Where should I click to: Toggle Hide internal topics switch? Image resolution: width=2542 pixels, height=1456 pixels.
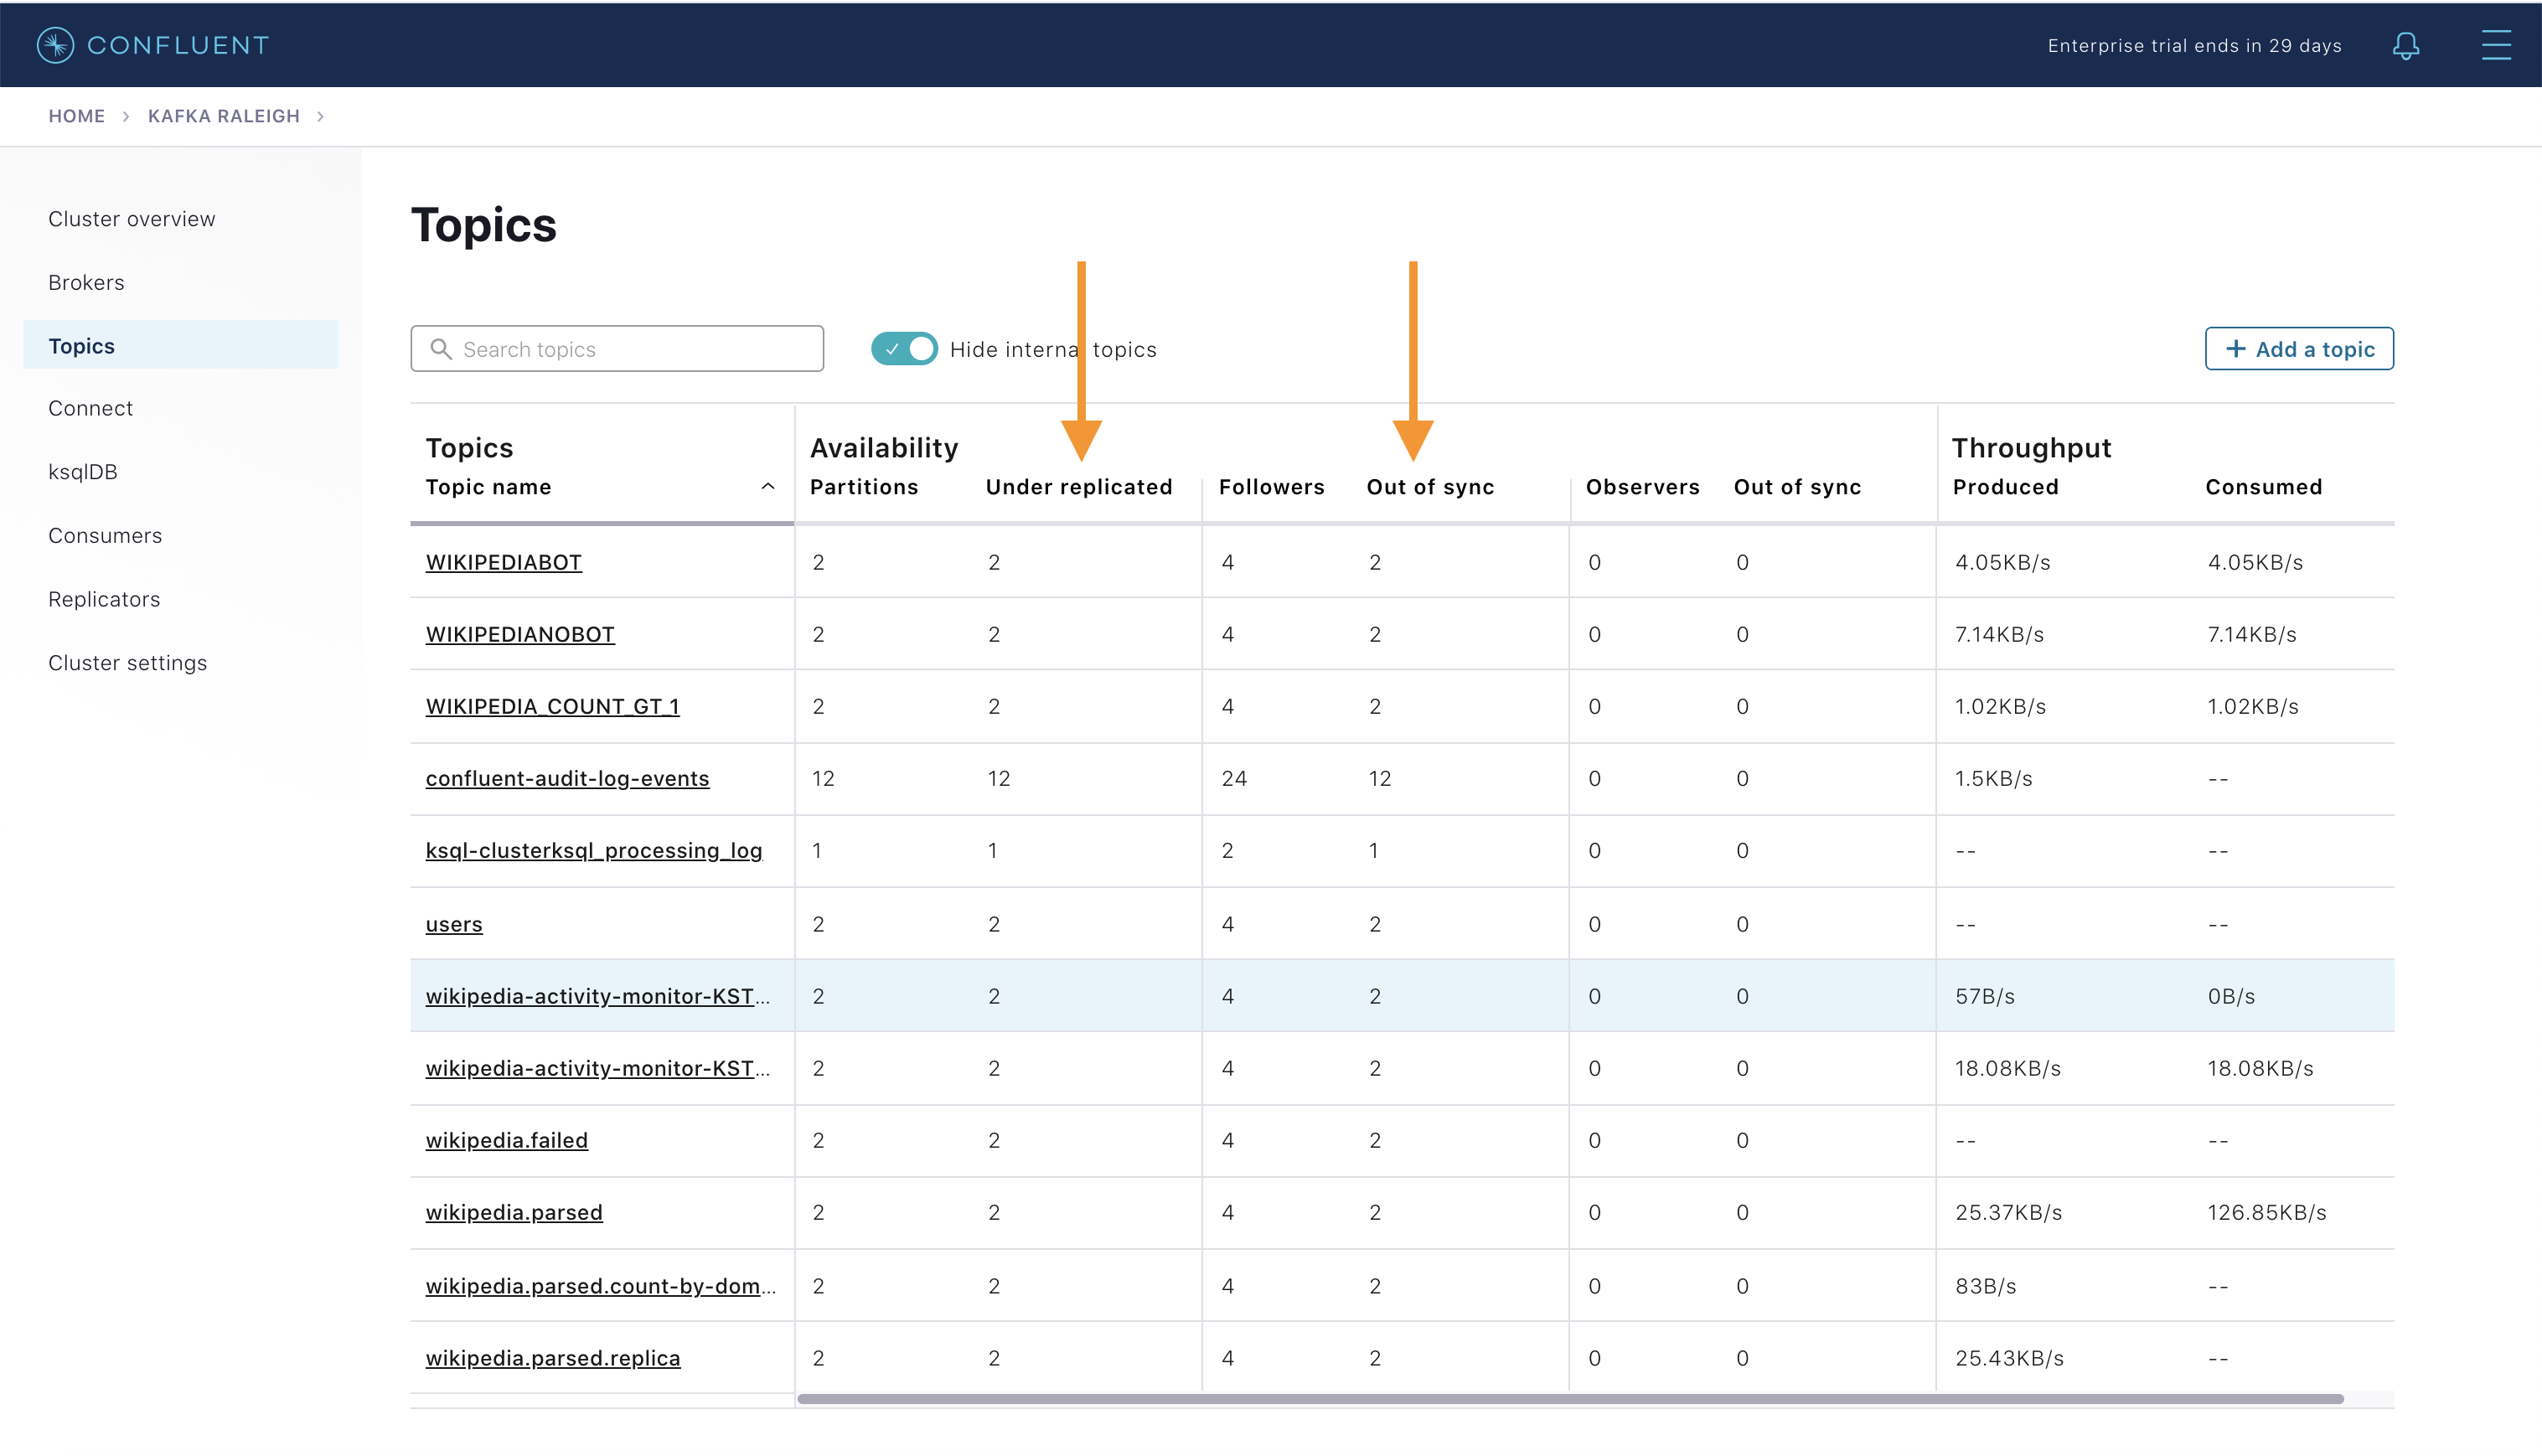(904, 349)
